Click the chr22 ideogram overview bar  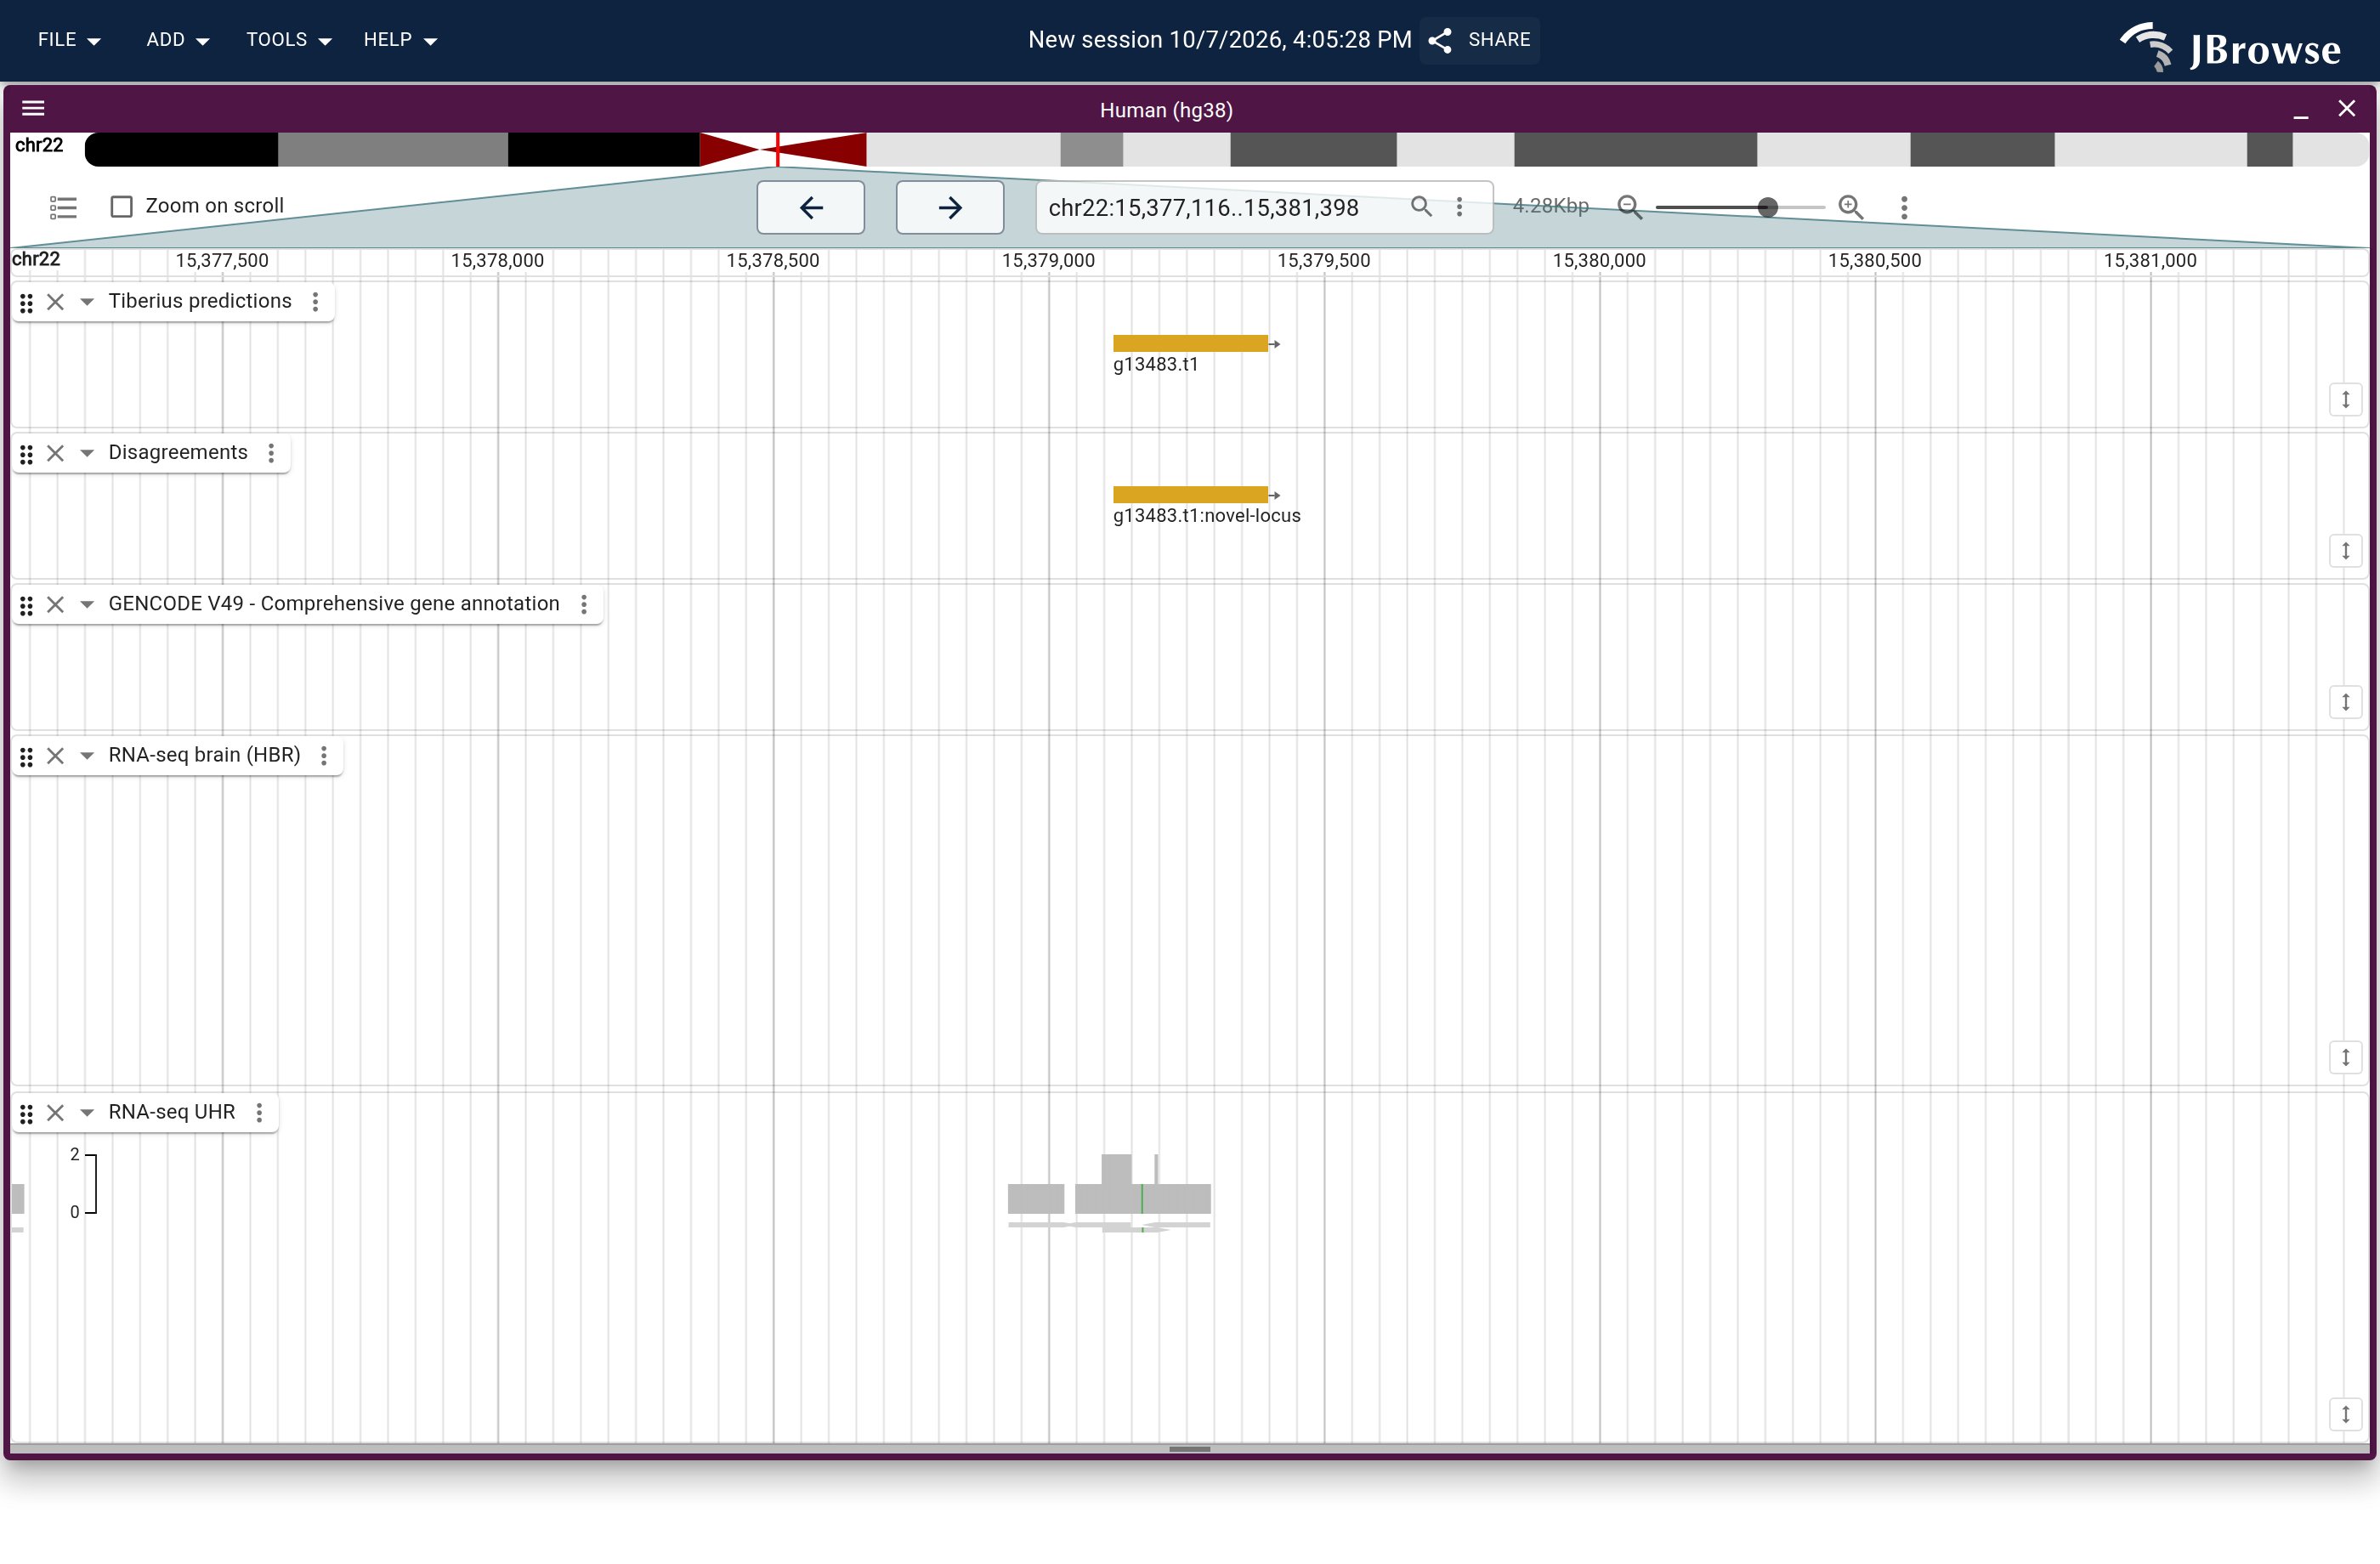(1226, 149)
